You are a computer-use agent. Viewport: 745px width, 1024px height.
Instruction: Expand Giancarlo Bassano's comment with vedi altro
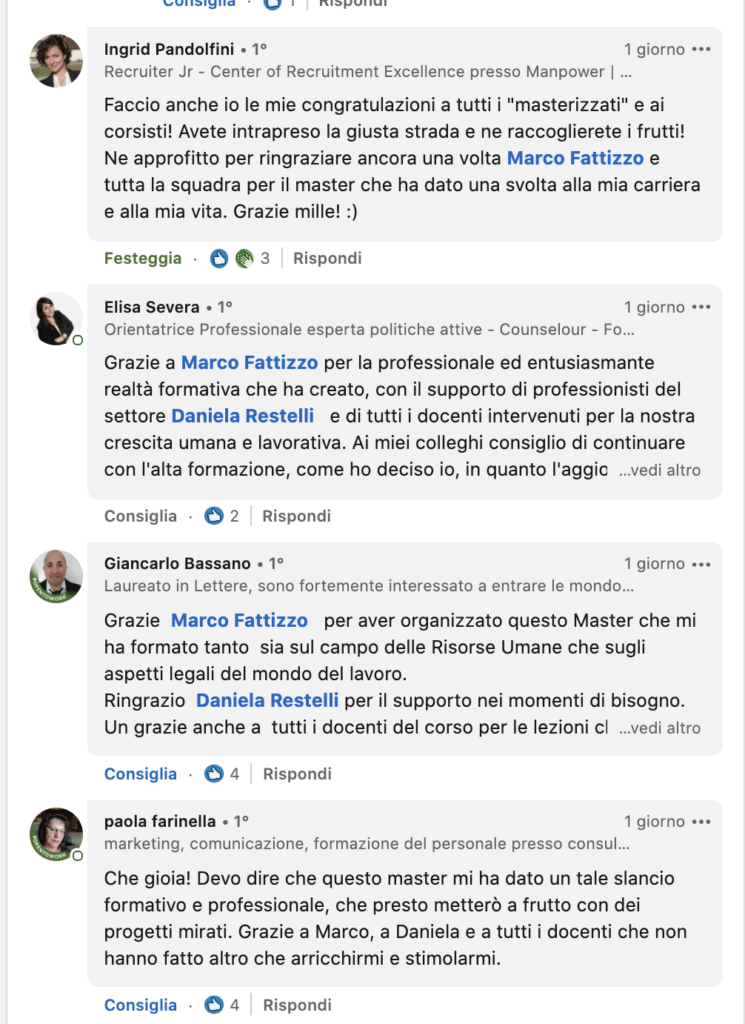pyautogui.click(x=659, y=728)
